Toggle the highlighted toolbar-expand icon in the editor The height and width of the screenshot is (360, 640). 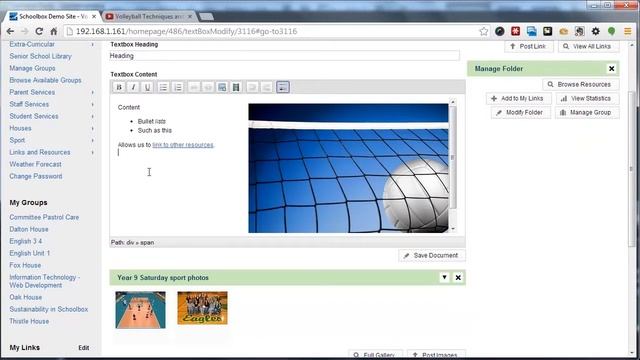(x=282, y=87)
